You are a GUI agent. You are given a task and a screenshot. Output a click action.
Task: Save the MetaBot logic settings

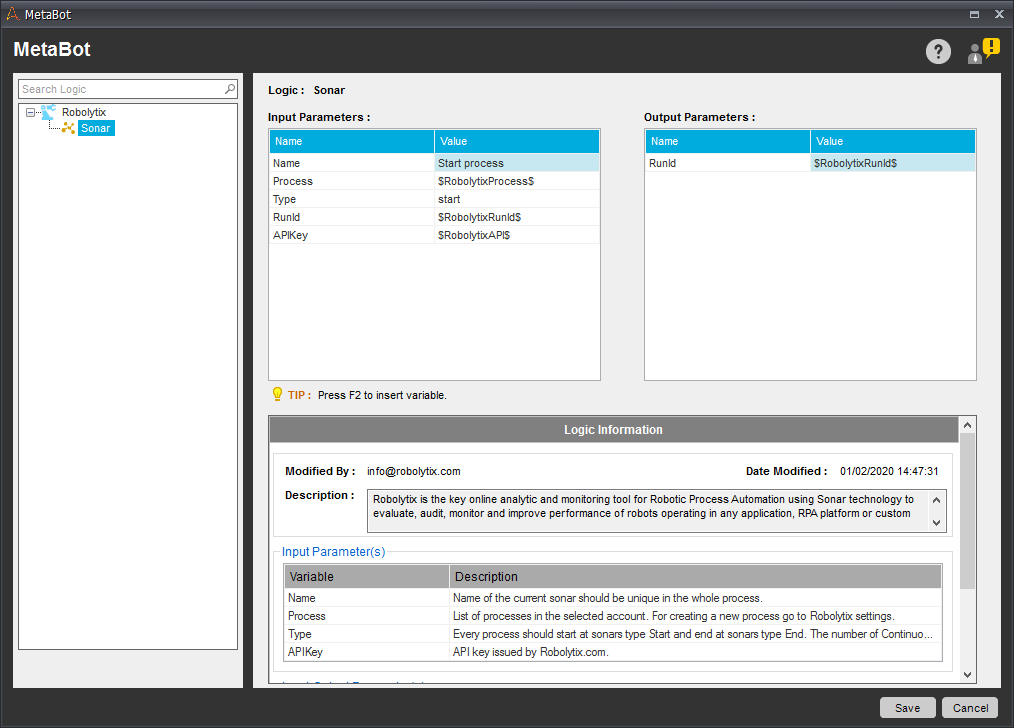click(x=907, y=708)
